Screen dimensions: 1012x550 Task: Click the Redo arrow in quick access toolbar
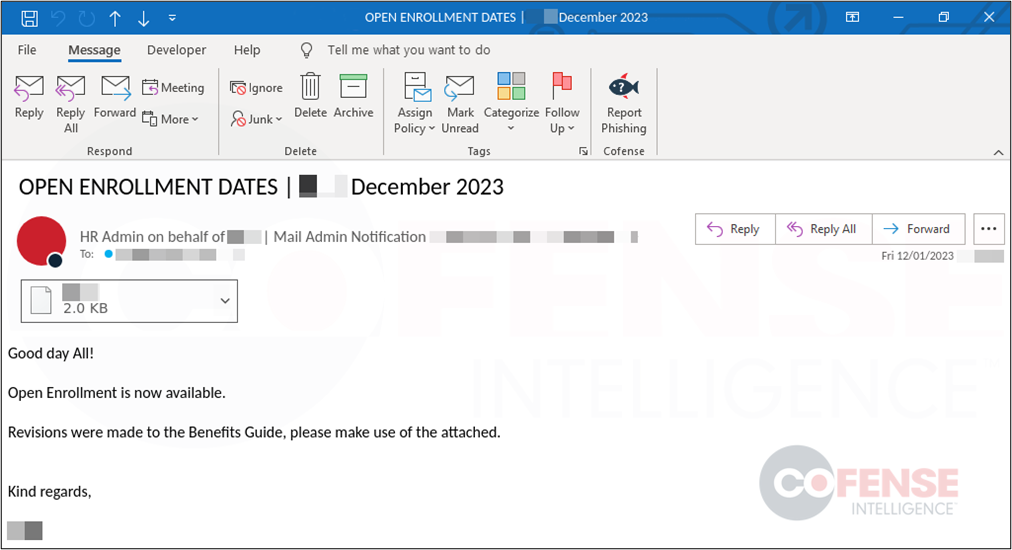coord(86,19)
